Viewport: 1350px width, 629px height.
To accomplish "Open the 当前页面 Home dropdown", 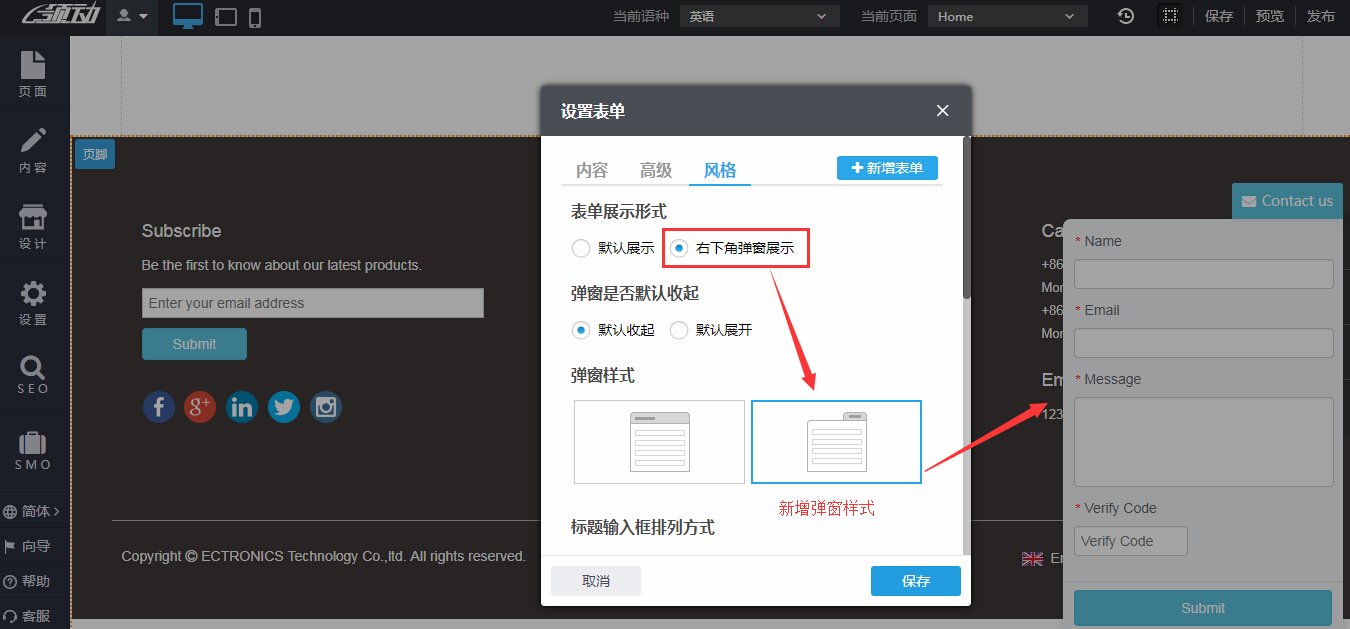I will tap(1007, 16).
